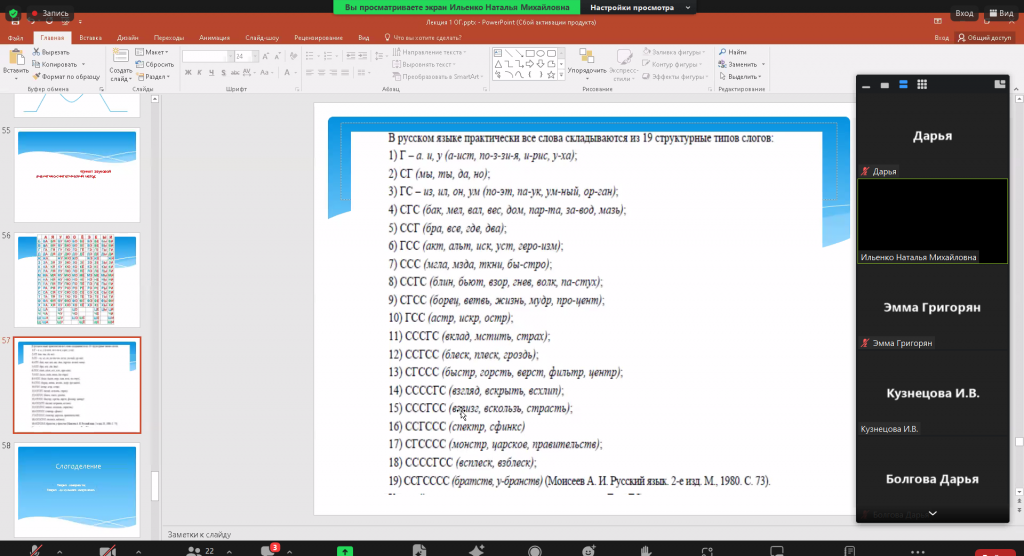Expand the shapes gallery with its More arrow
Image resolution: width=1024 pixels, height=556 pixels.
tap(562, 75)
